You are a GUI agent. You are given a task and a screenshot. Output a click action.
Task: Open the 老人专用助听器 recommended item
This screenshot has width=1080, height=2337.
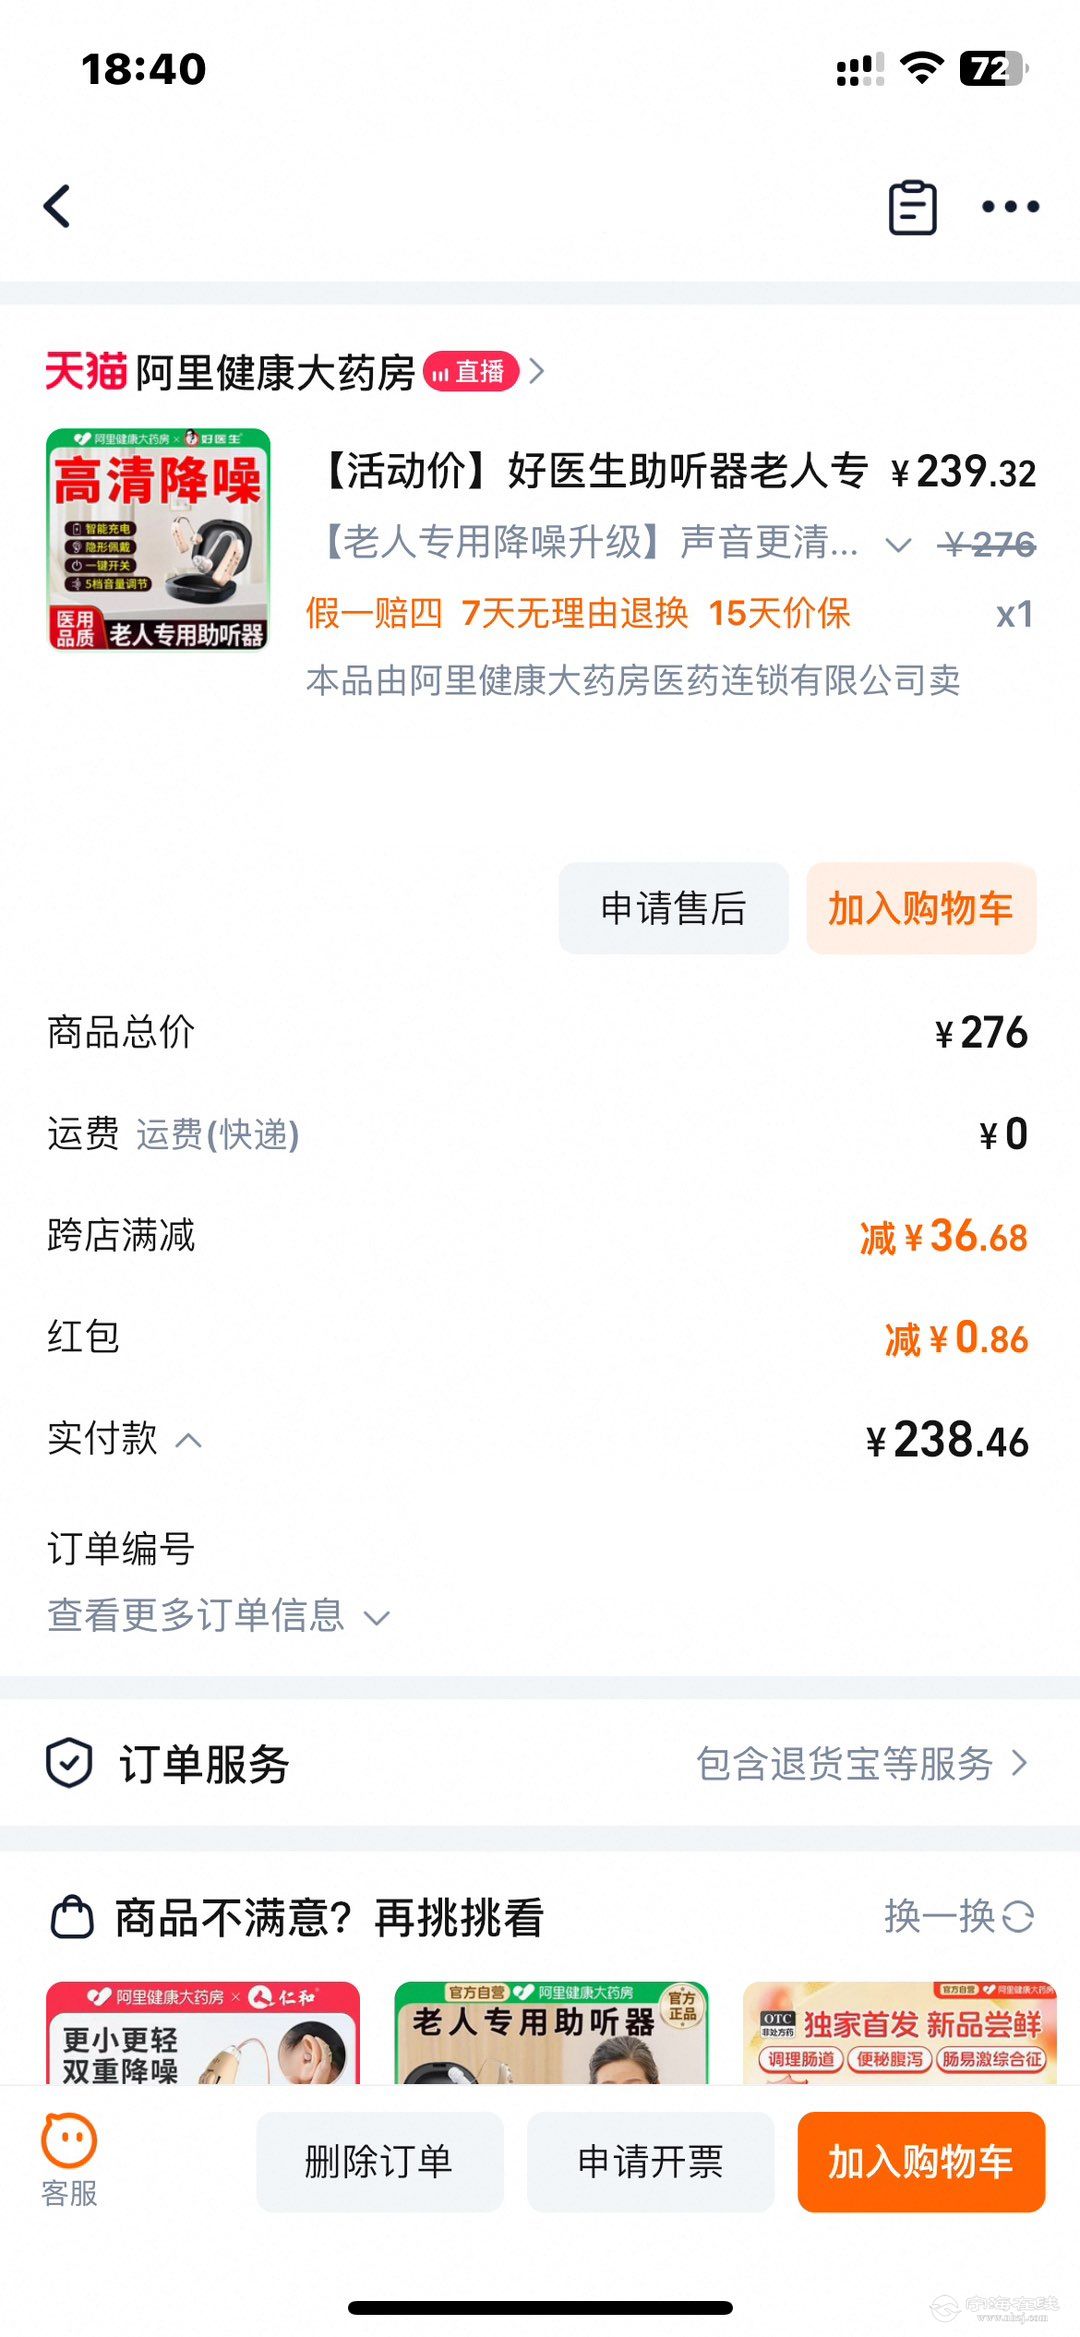(x=551, y=2032)
